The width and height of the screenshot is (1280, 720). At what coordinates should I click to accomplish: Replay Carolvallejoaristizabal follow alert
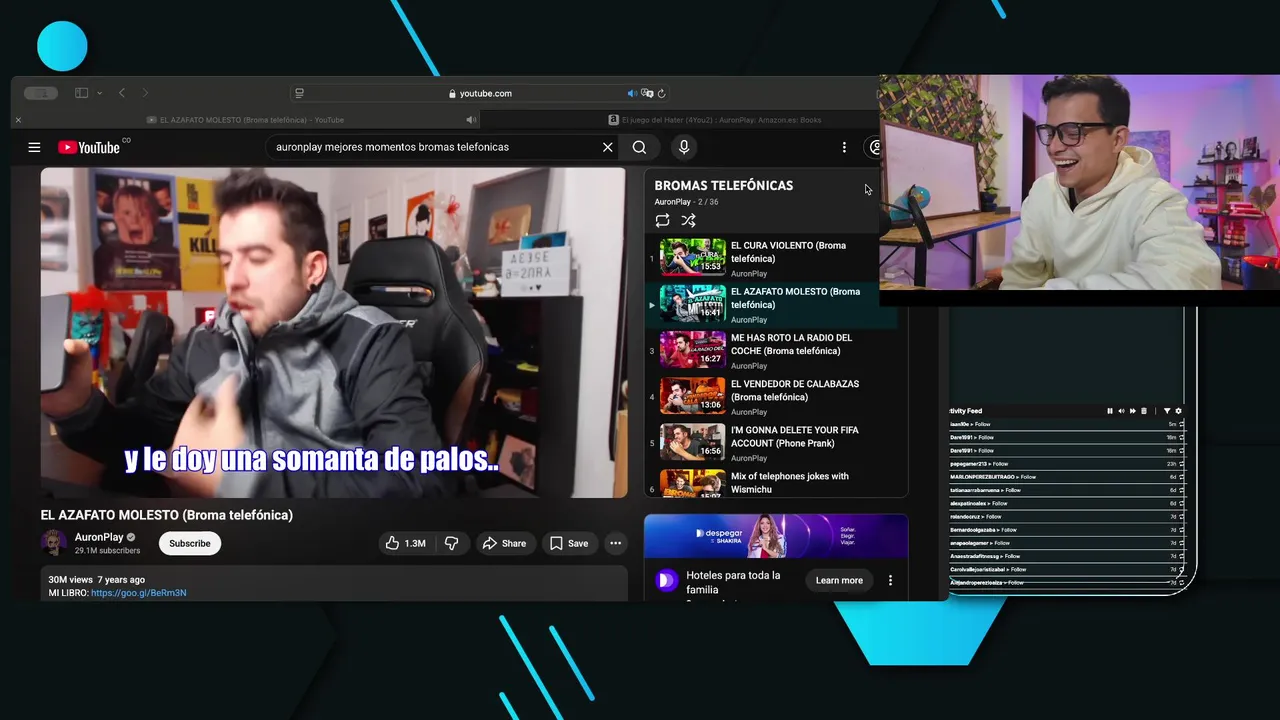[x=1181, y=569]
